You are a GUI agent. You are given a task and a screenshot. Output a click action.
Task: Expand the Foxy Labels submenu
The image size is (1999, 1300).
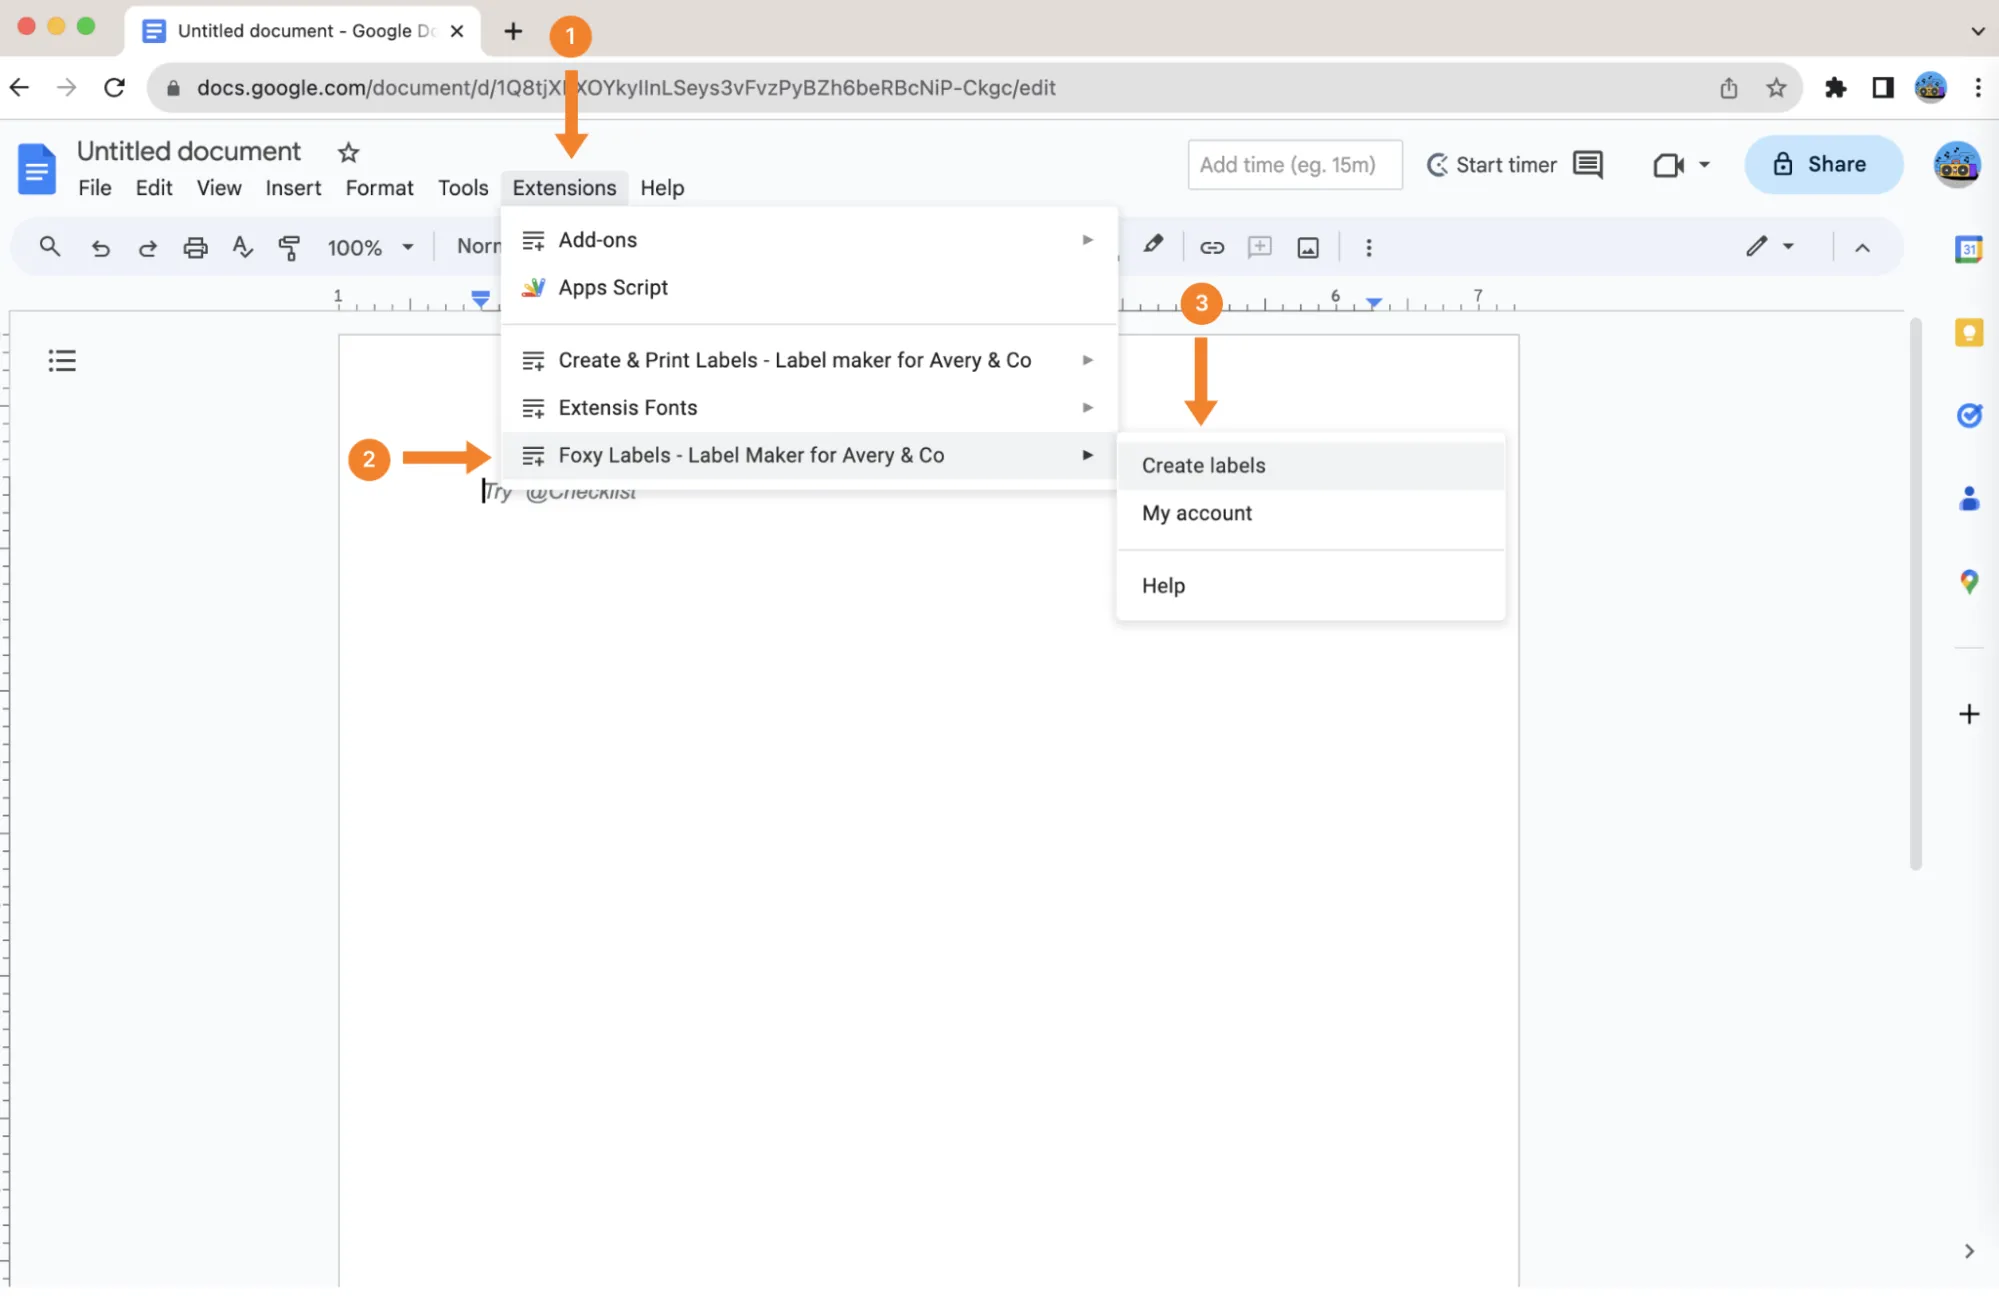(808, 455)
